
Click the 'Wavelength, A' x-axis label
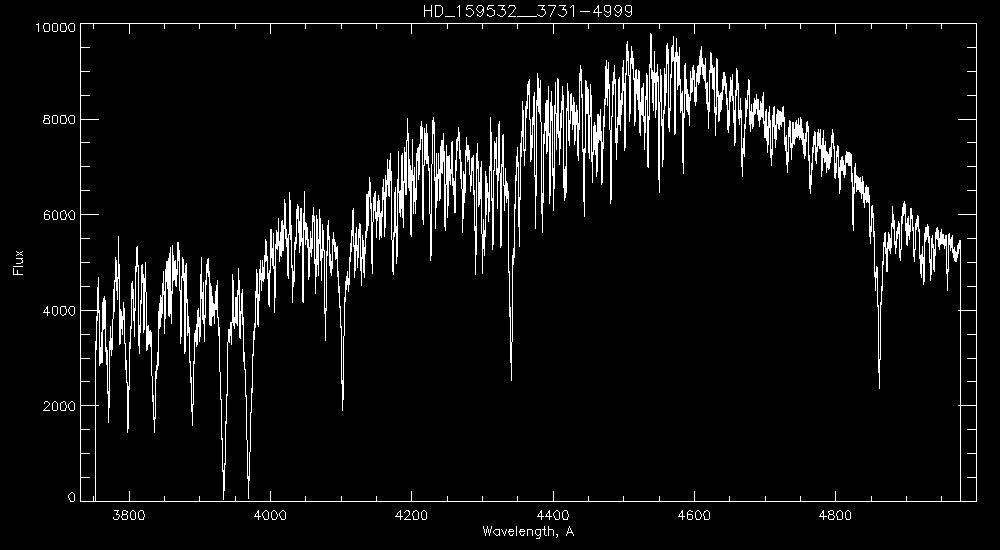(528, 531)
